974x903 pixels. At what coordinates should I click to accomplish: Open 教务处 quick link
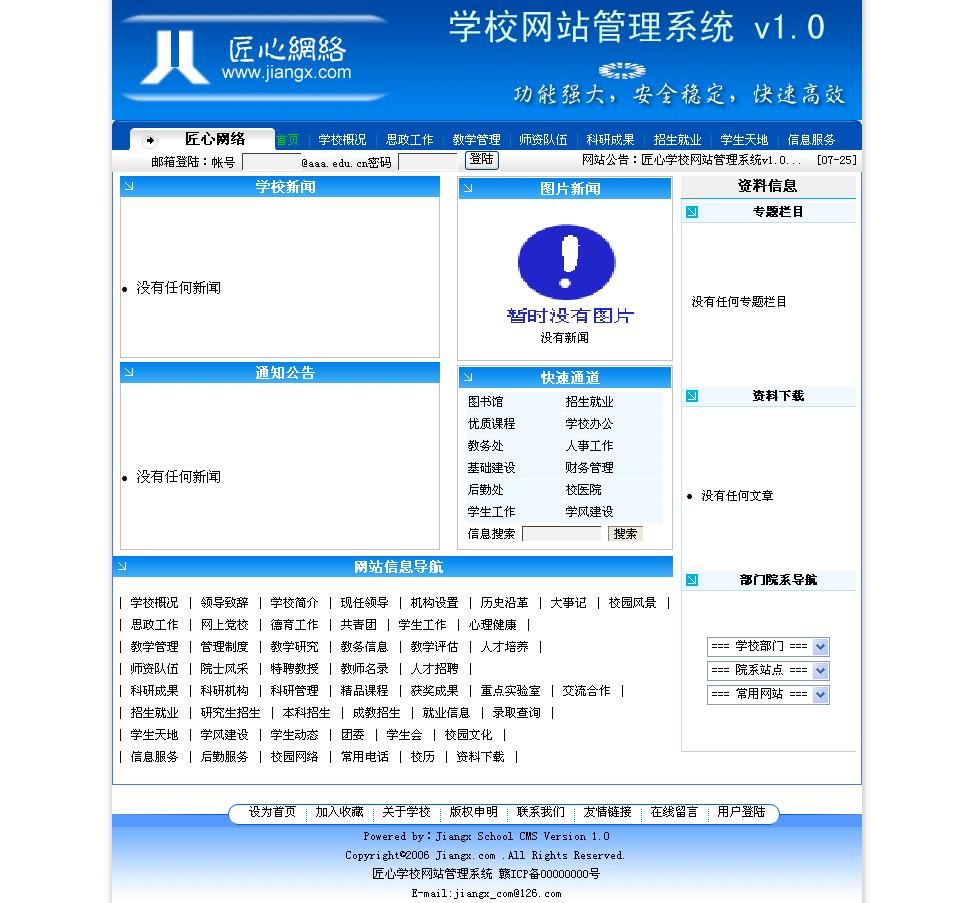coord(486,446)
